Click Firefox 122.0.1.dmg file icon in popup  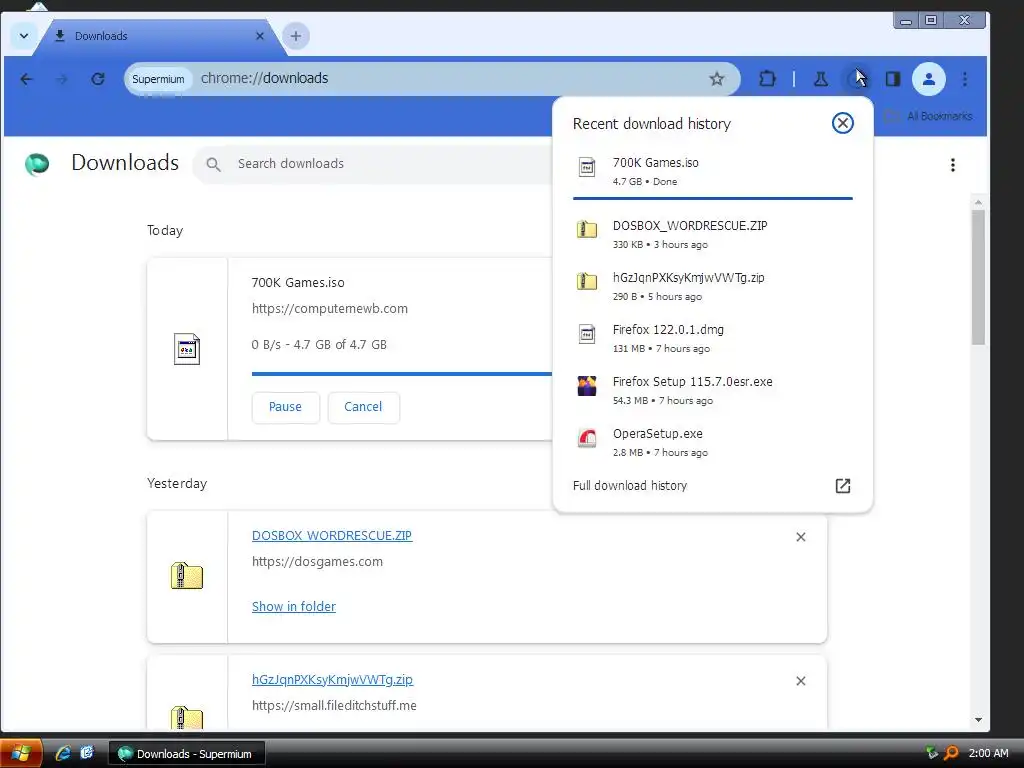tap(587, 334)
